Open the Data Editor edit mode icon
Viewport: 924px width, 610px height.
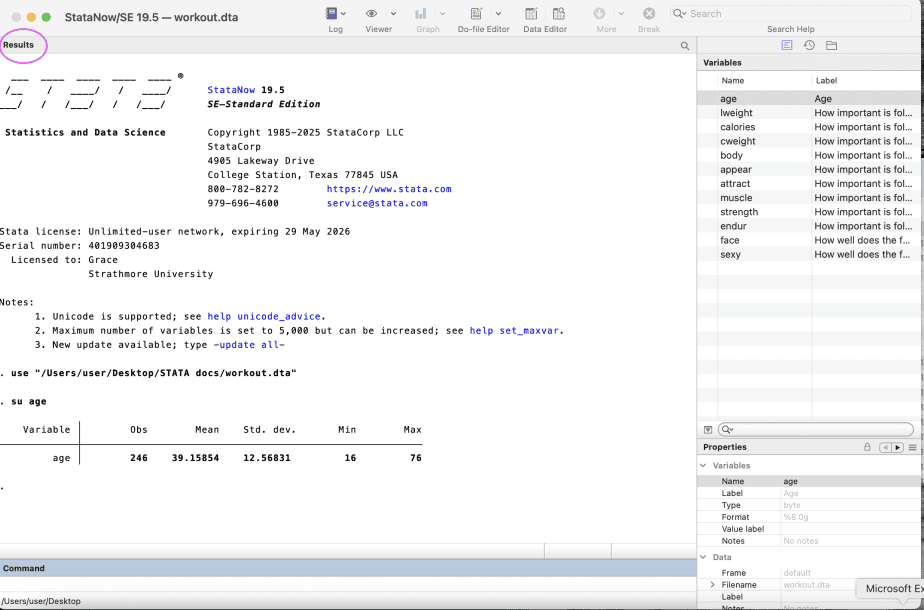[531, 14]
